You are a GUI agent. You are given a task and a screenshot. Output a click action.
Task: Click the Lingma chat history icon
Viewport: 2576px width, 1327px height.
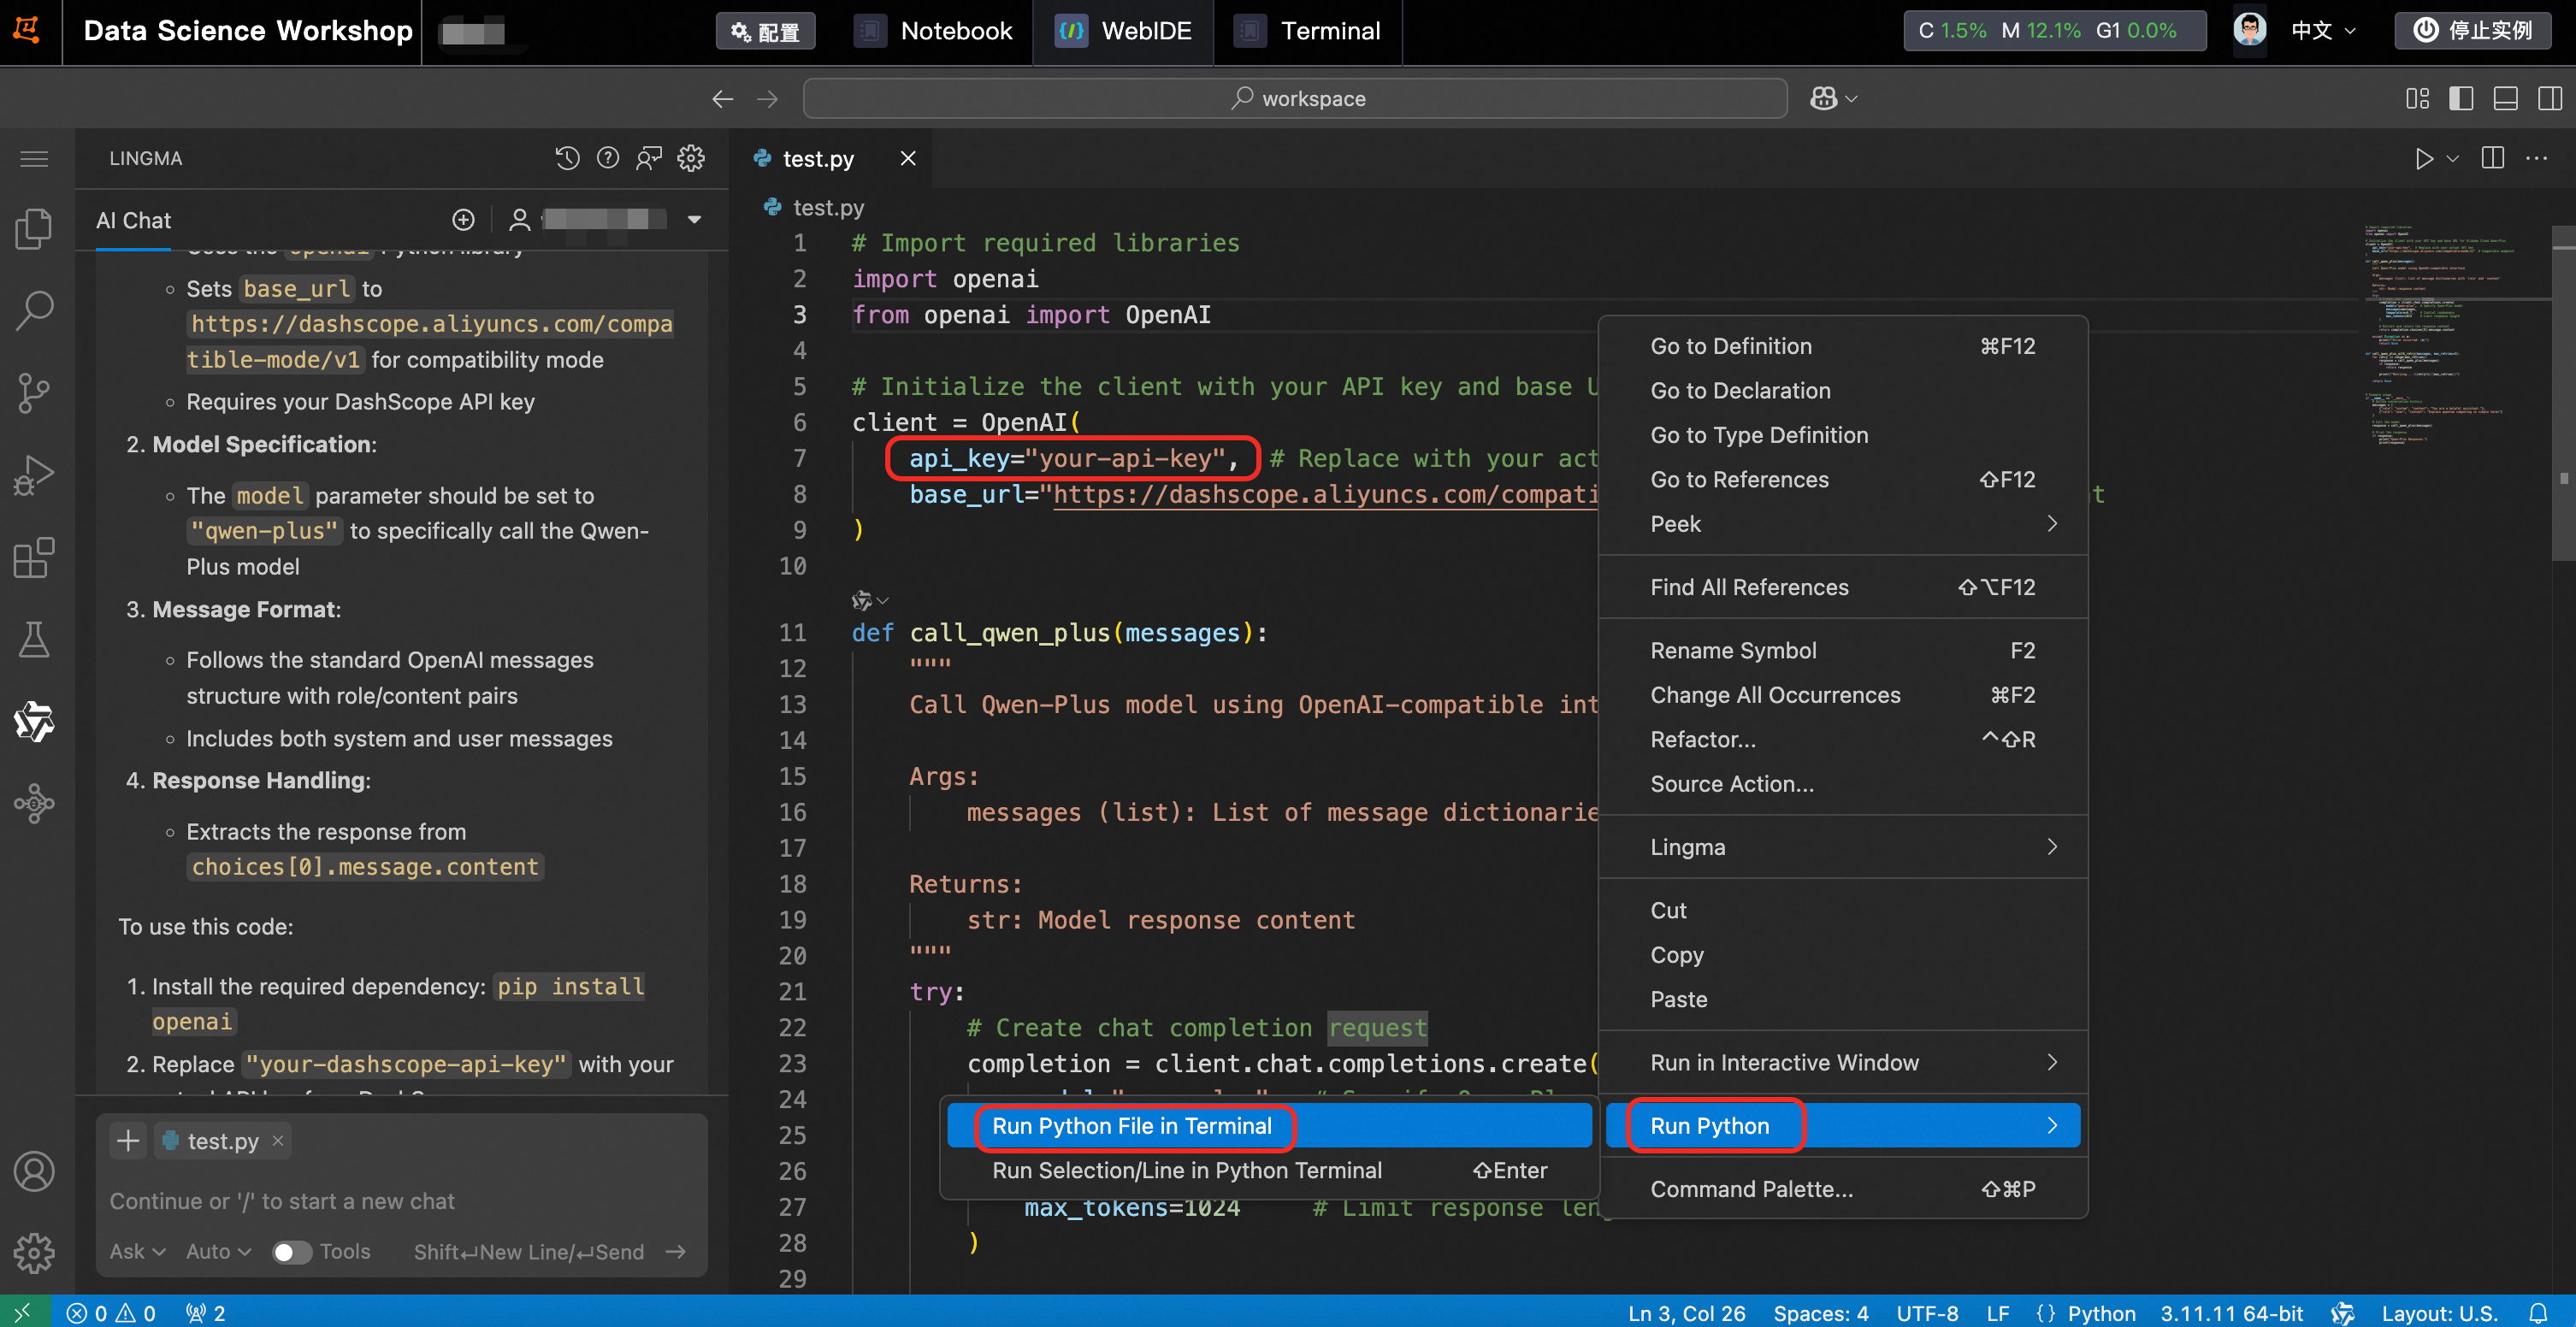tap(567, 158)
